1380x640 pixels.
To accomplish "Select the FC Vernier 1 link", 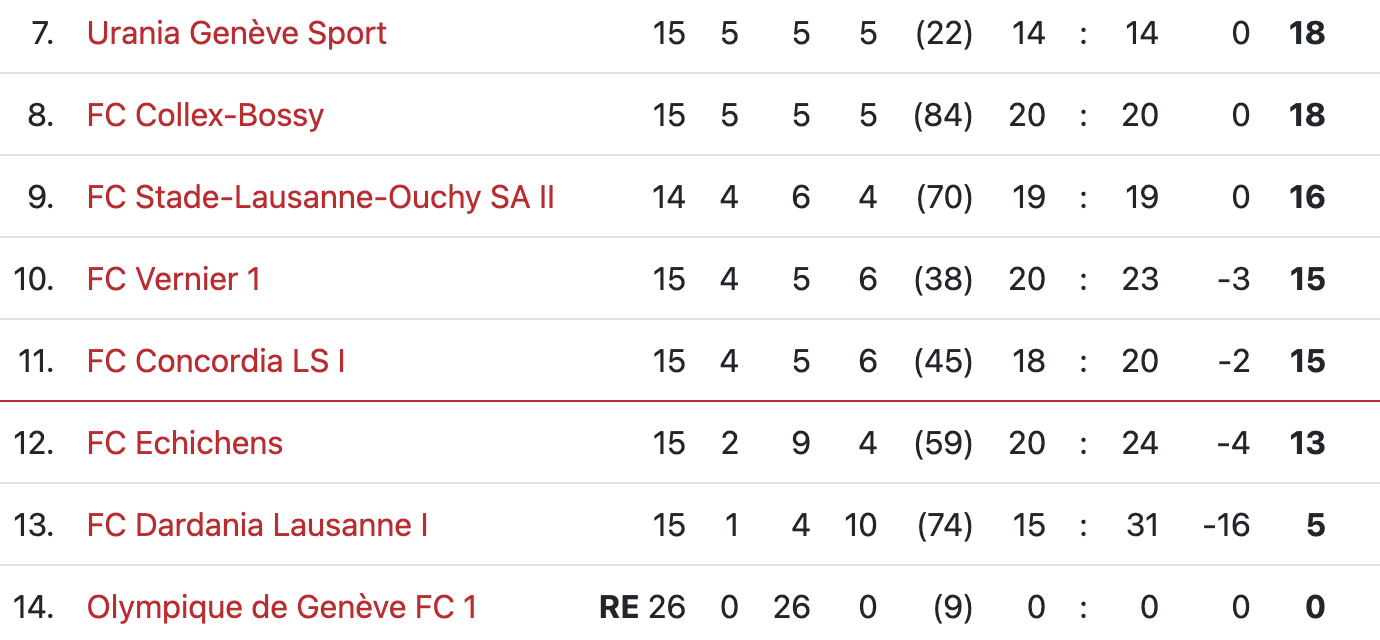I will [x=173, y=280].
